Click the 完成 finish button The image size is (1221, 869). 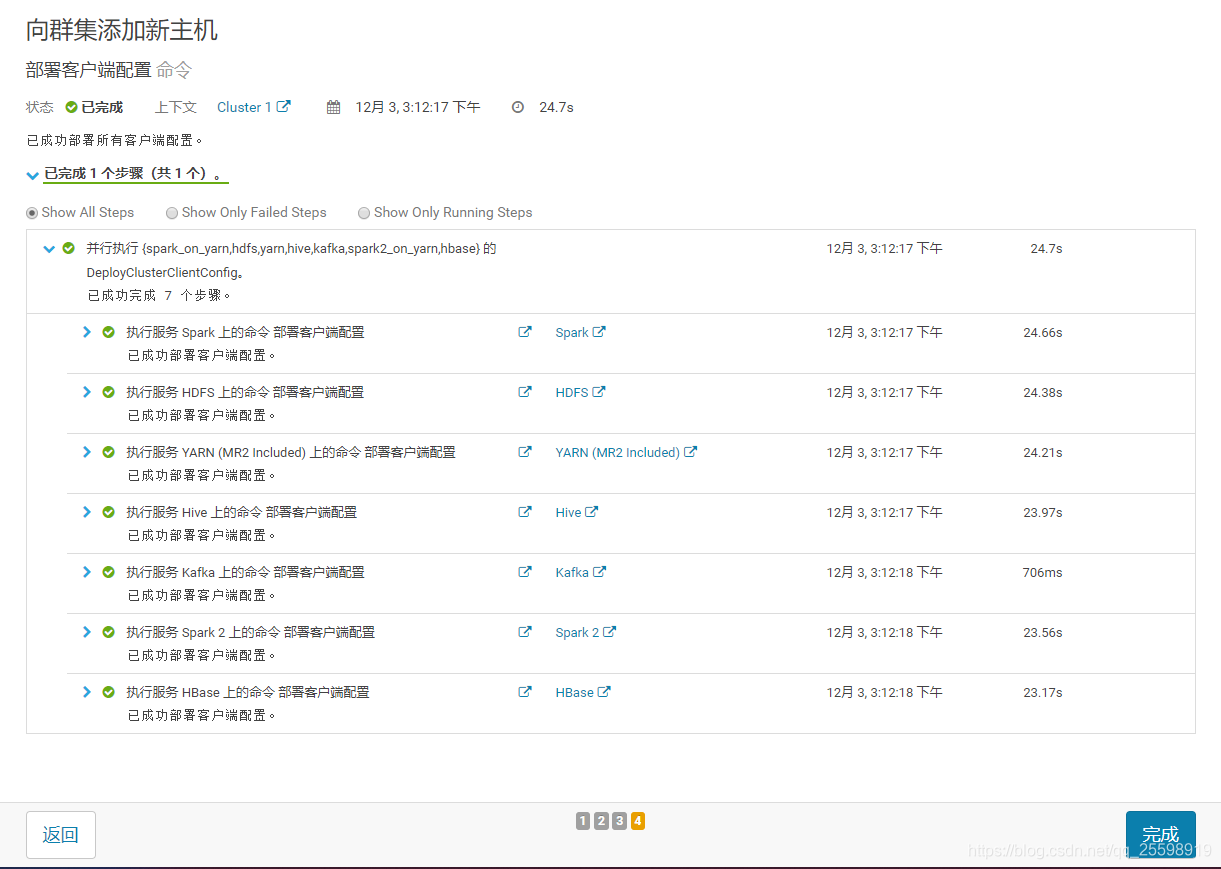(1160, 835)
